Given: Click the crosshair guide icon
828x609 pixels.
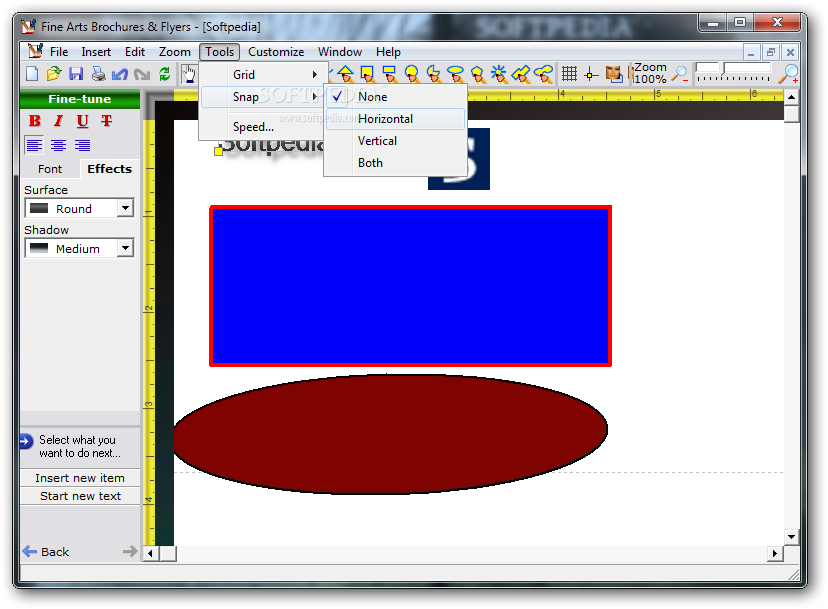Looking at the screenshot, I should click(591, 74).
